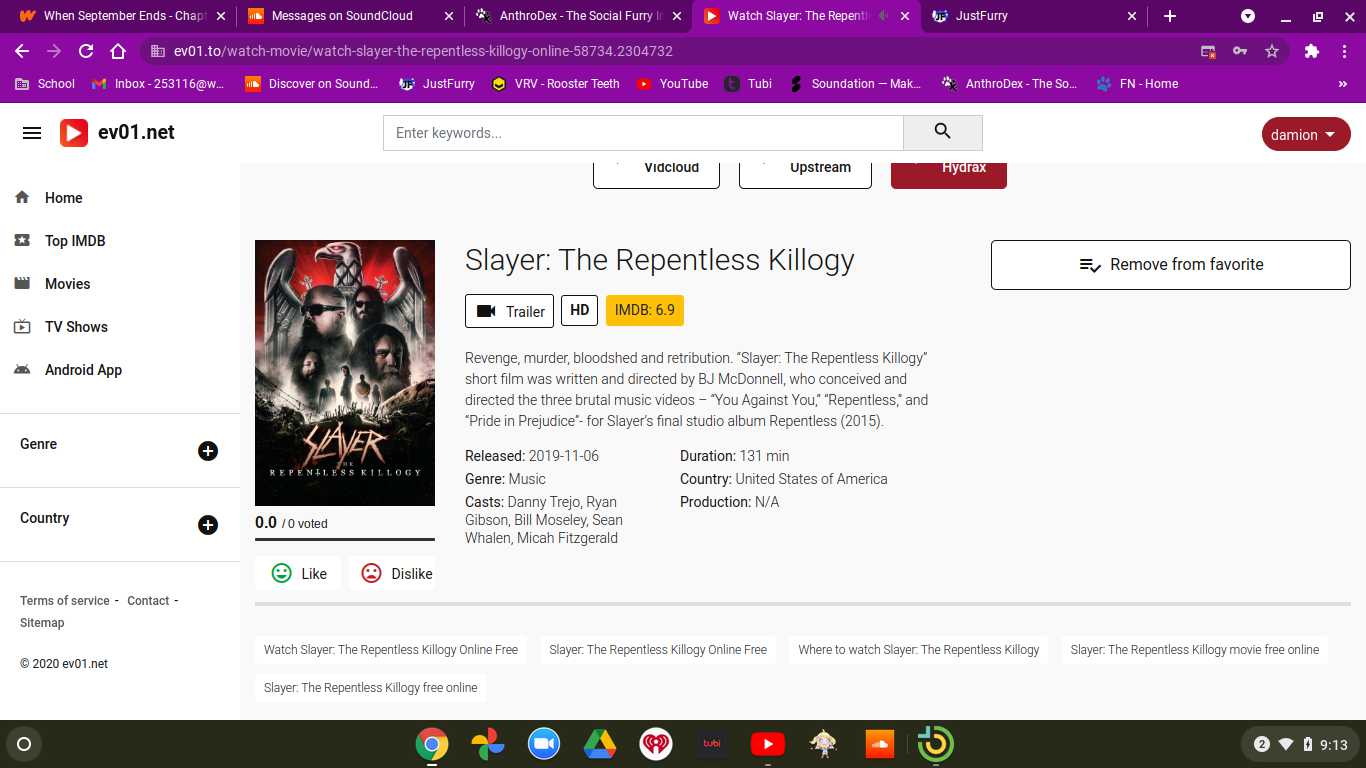The width and height of the screenshot is (1366, 768).
Task: Open the Music genre link
Action: (x=527, y=479)
